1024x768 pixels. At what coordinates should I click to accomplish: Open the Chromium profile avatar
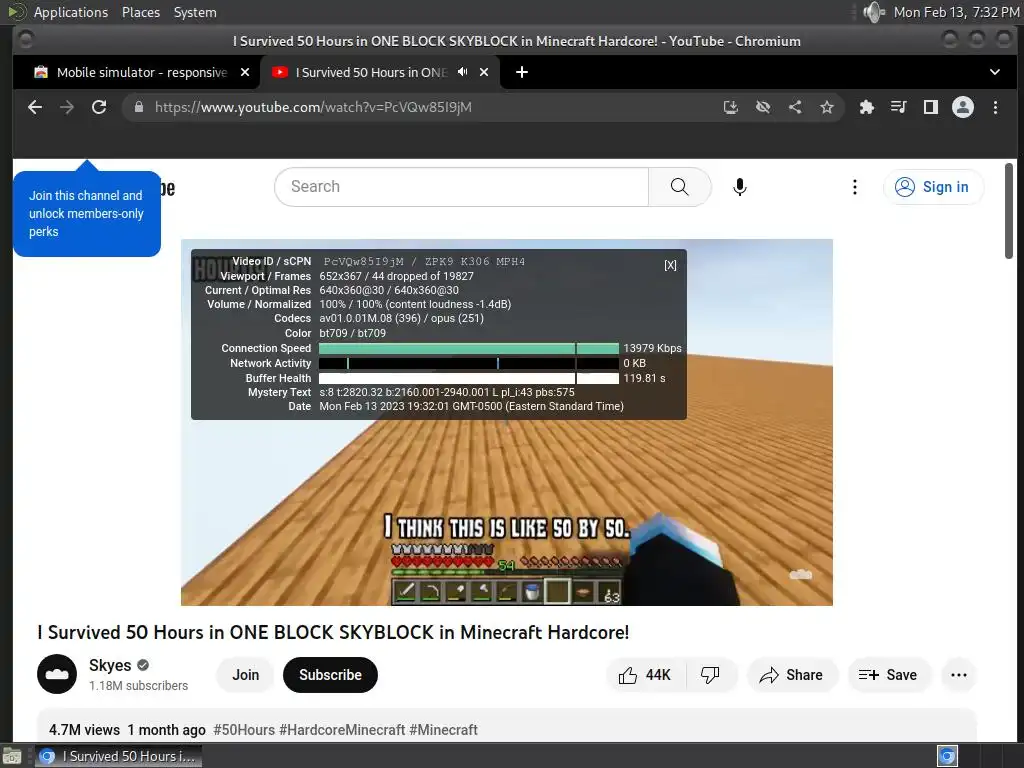coord(963,107)
